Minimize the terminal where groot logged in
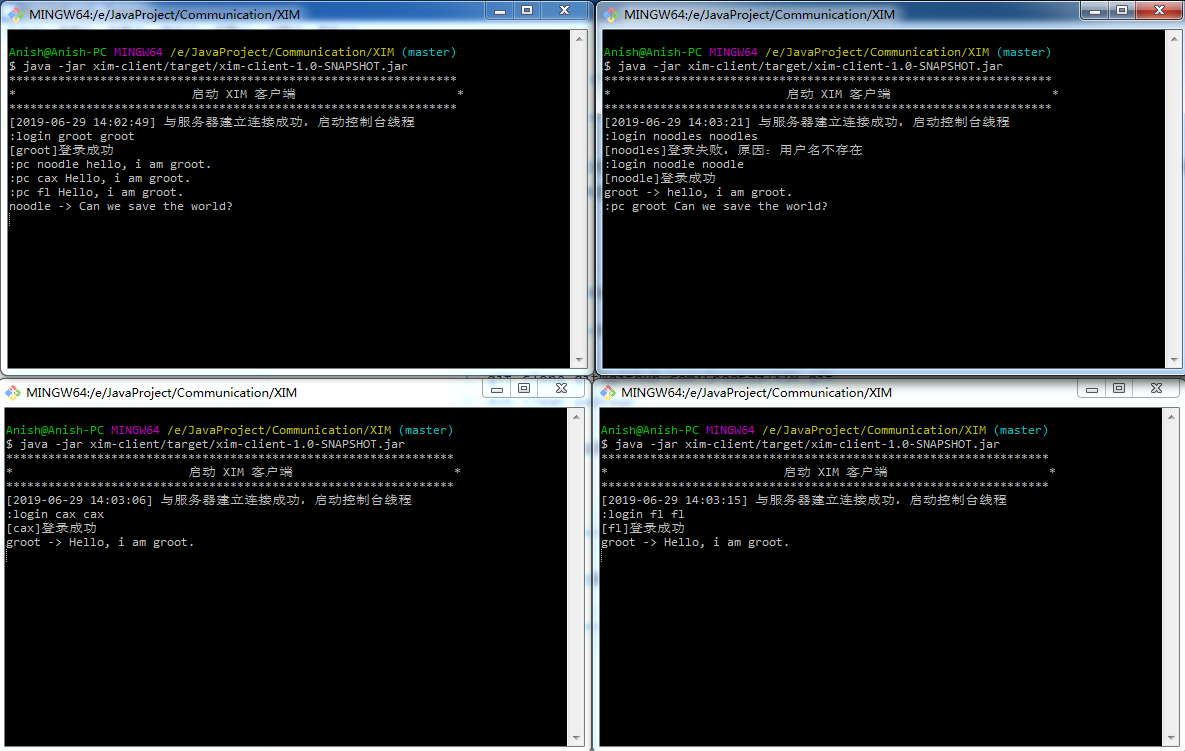This screenshot has height=751, width=1185. click(x=500, y=11)
